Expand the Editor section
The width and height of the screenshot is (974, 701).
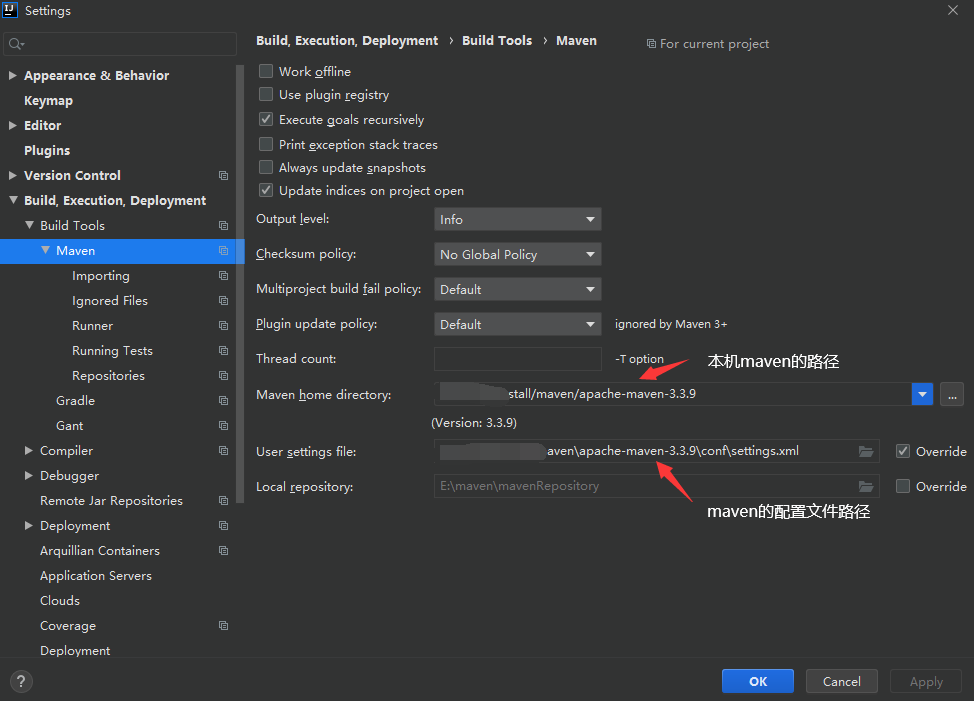click(x=12, y=125)
